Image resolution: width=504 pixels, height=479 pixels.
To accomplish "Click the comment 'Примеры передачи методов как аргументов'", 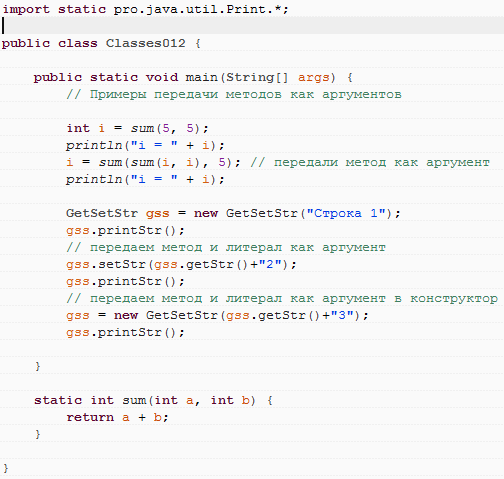I will tap(246, 94).
